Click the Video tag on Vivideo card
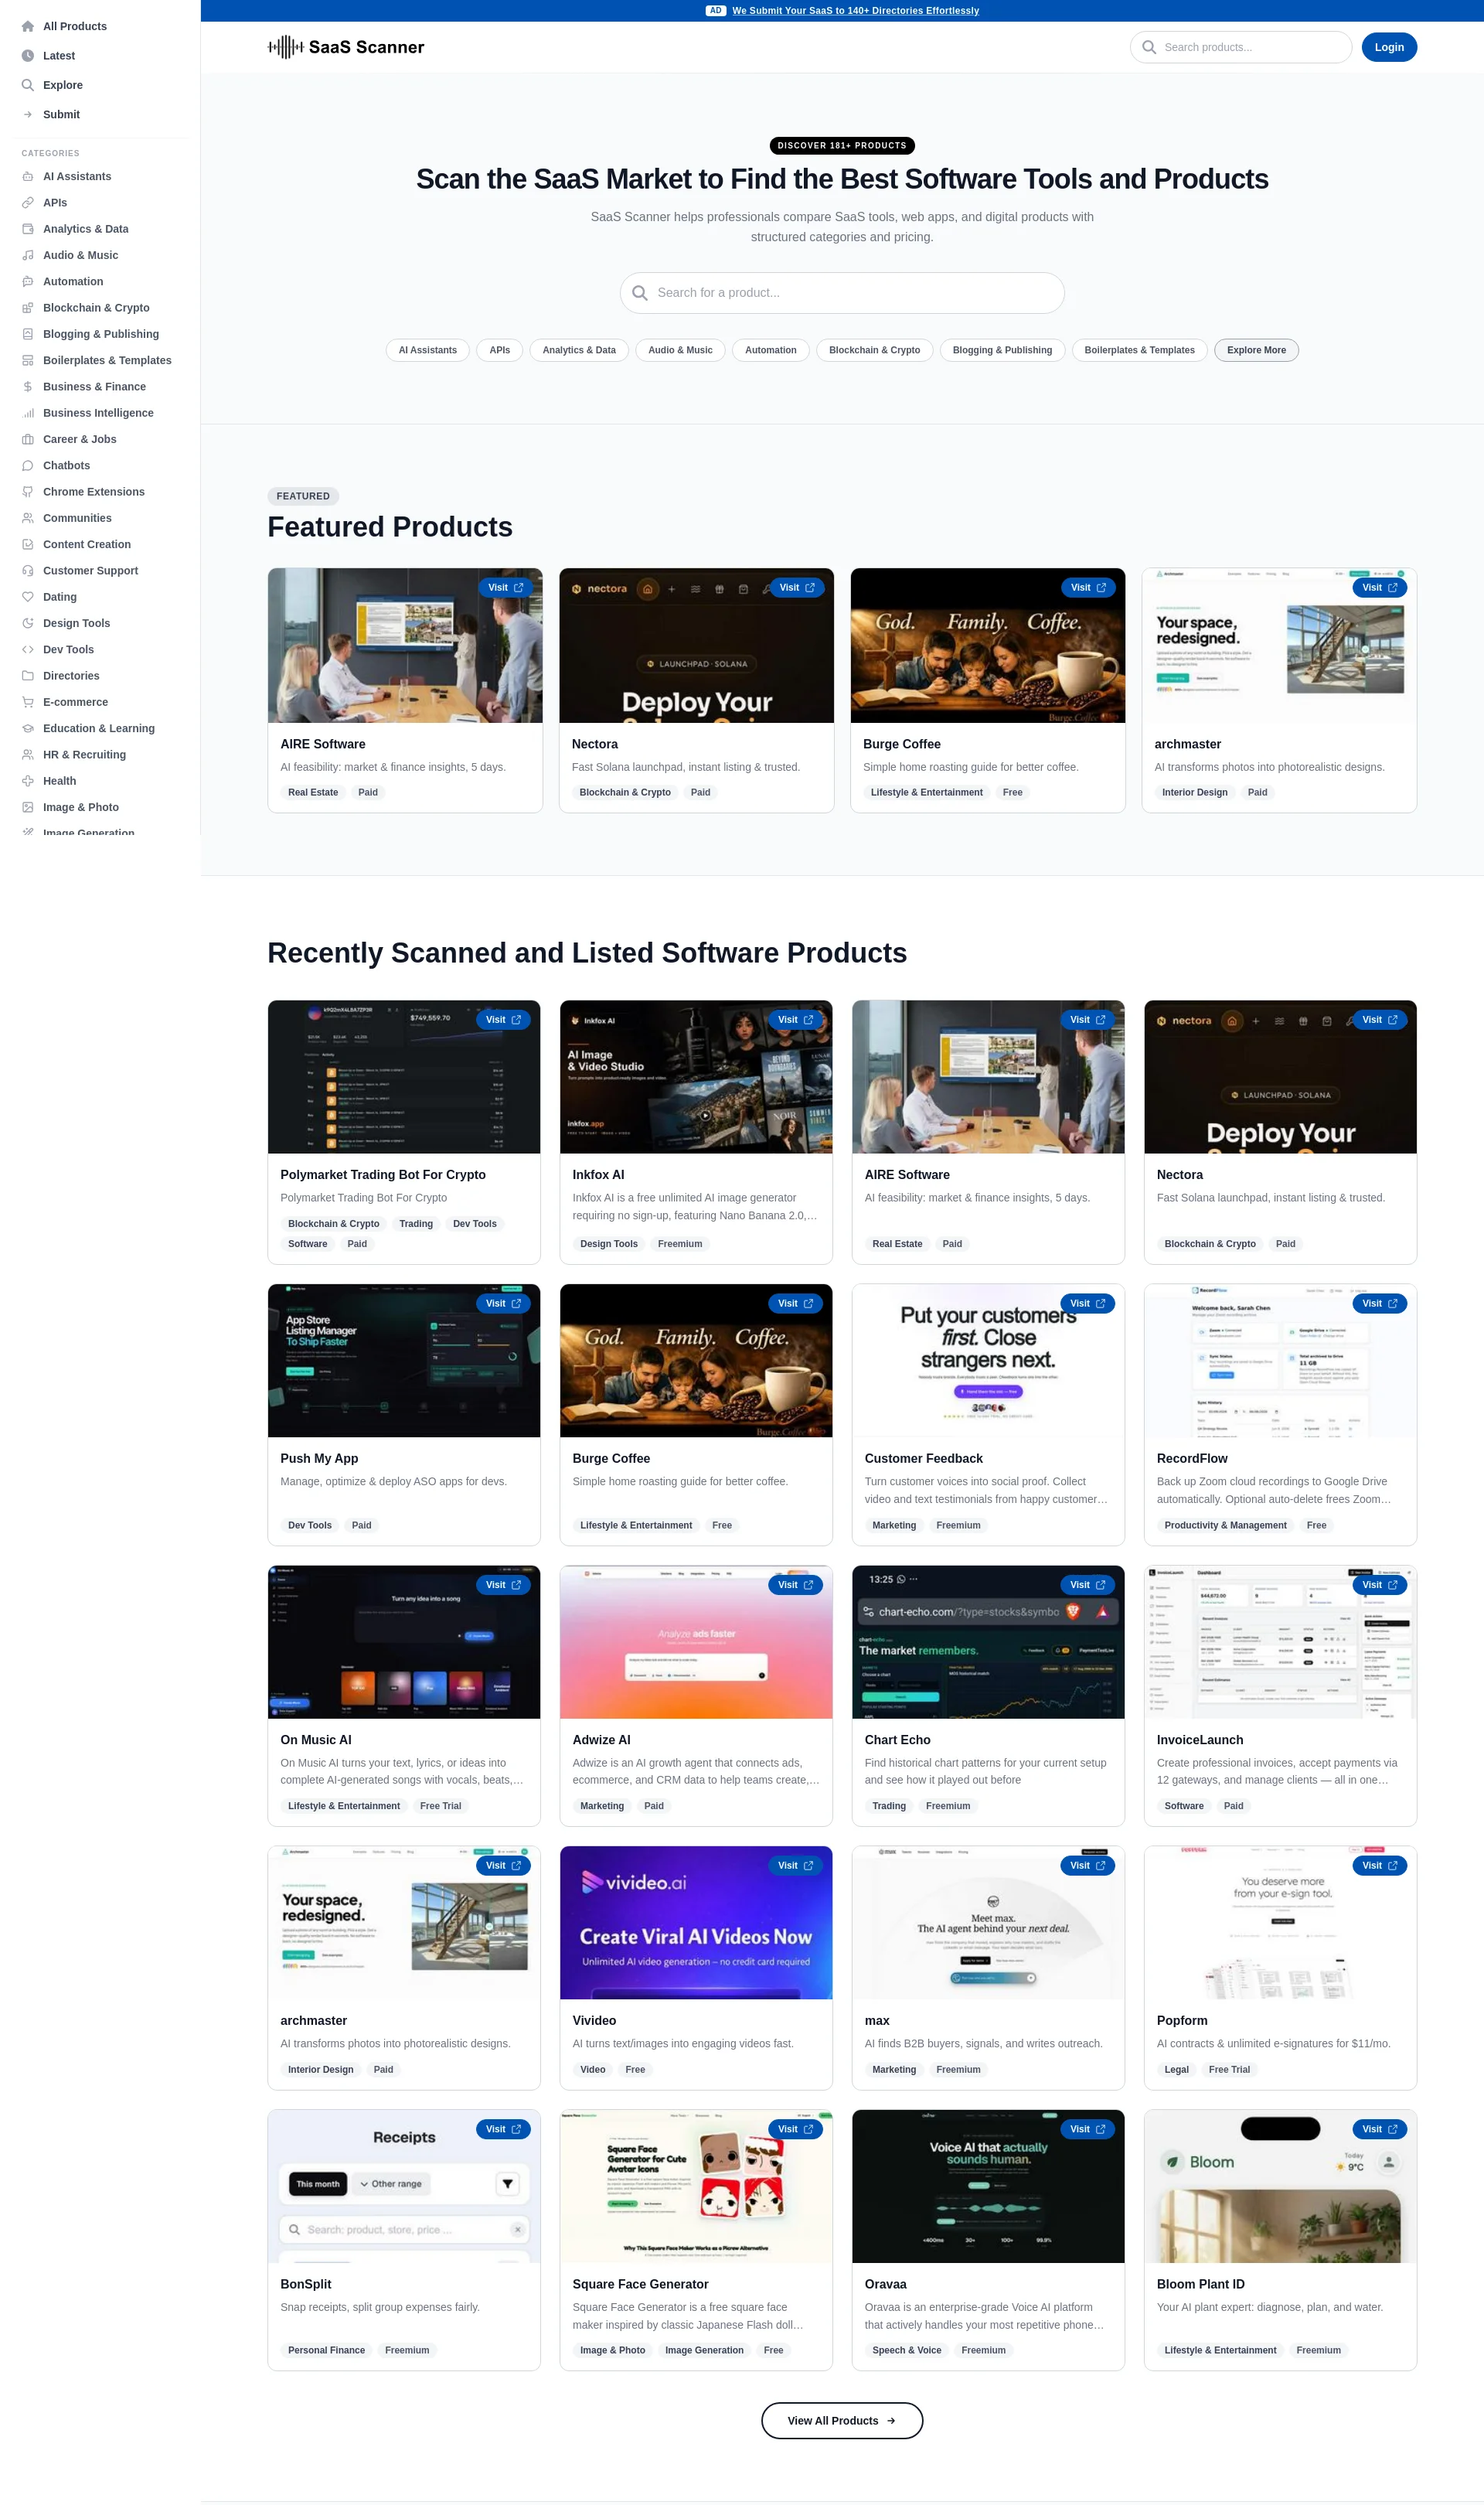 593,2069
